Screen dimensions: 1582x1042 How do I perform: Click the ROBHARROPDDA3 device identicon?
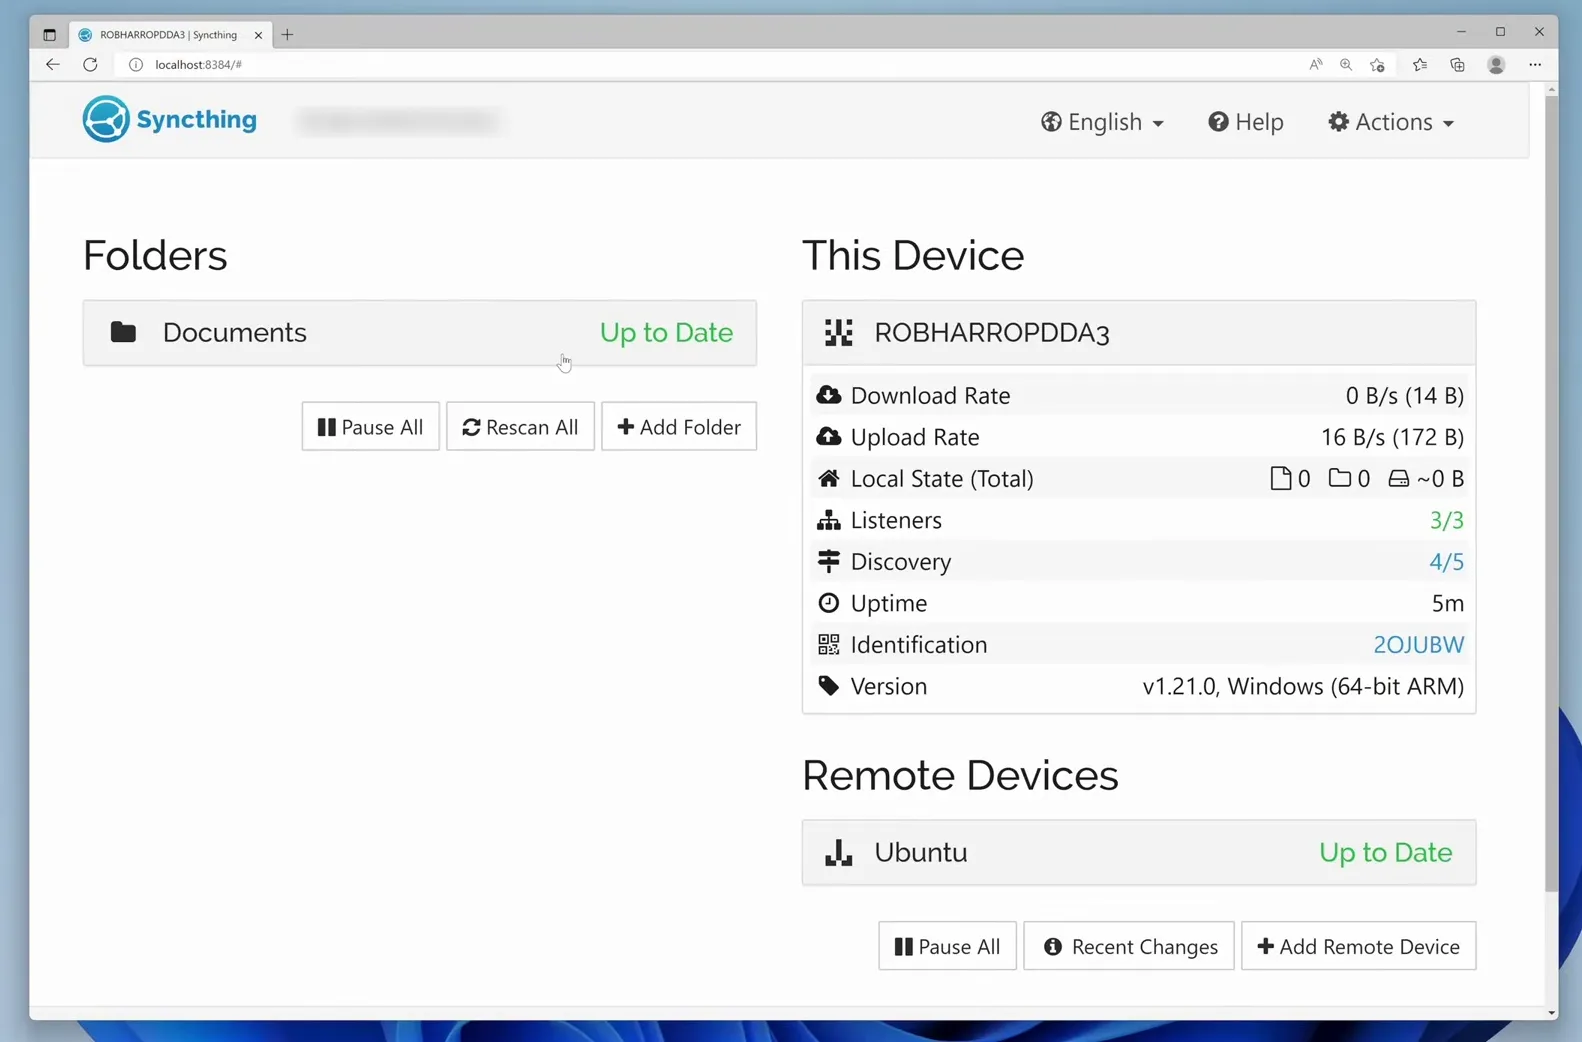pyautogui.click(x=838, y=332)
